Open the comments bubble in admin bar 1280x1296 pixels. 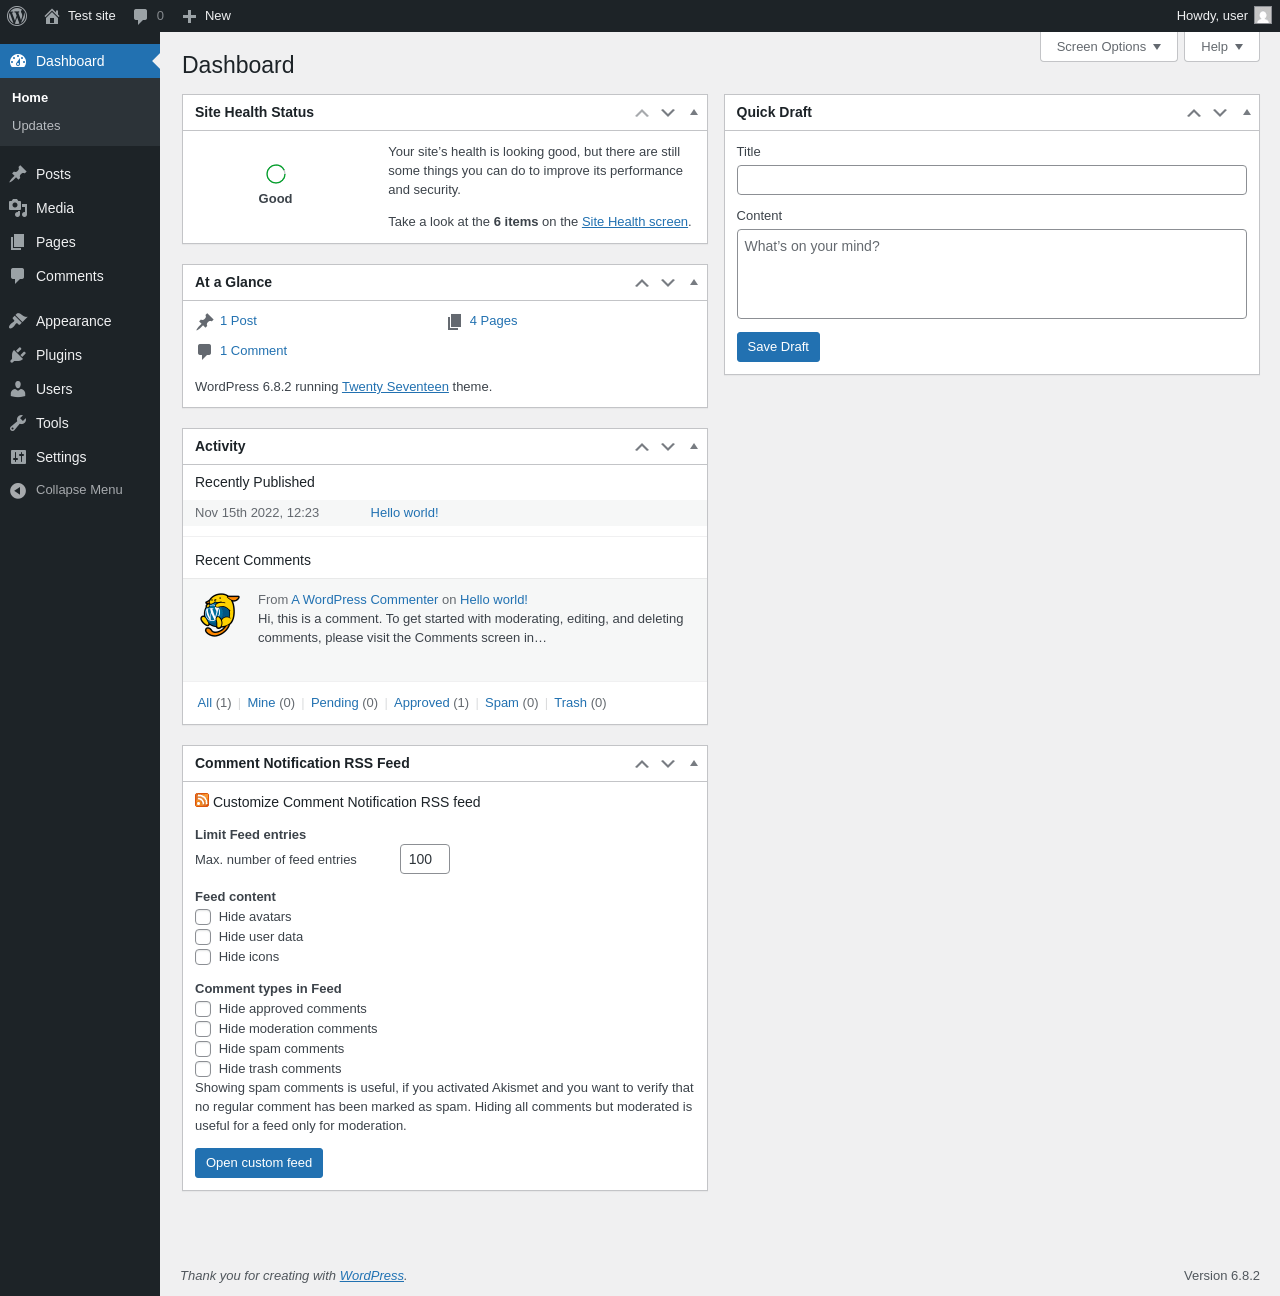pyautogui.click(x=141, y=16)
